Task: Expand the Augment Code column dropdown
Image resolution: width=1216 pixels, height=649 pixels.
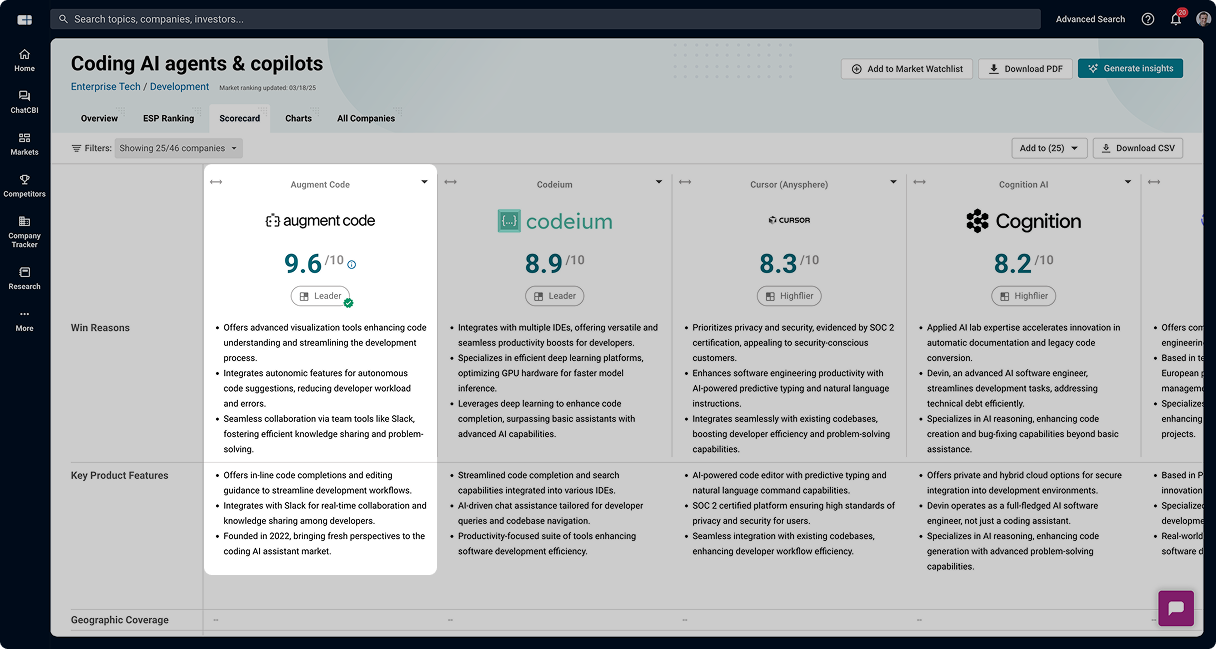Action: tap(424, 182)
